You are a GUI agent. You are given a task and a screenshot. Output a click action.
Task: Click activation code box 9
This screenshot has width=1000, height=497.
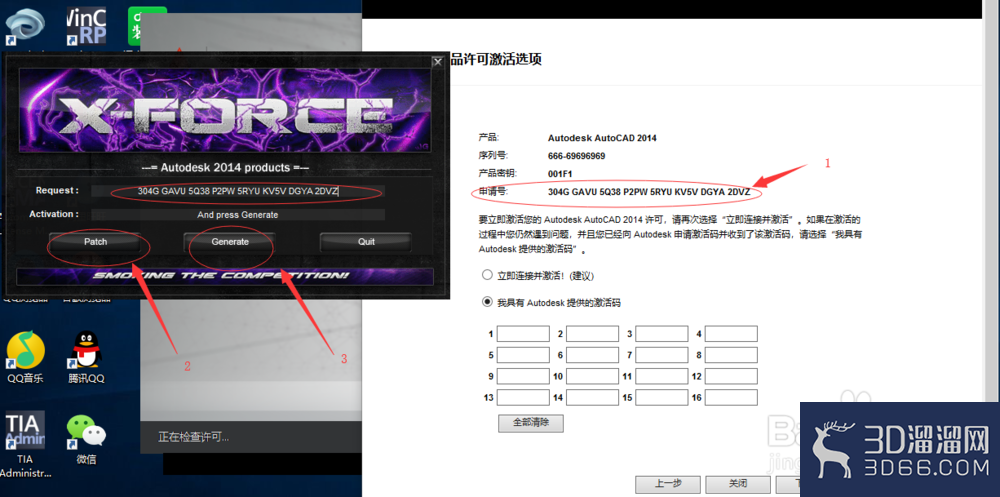pyautogui.click(x=523, y=376)
